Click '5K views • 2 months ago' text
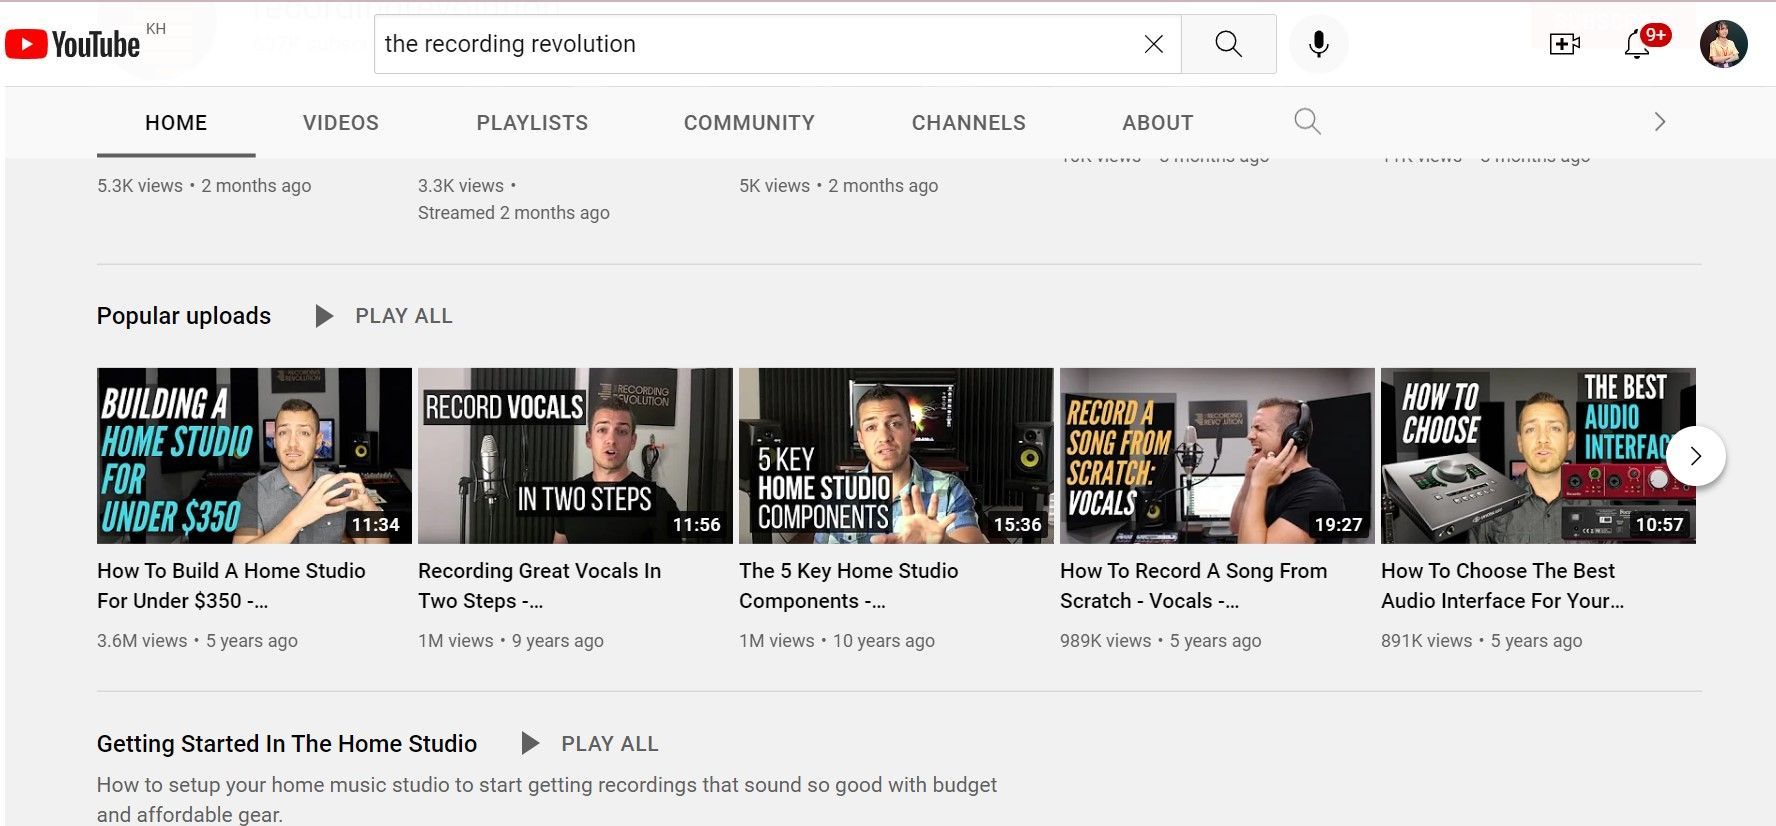The image size is (1776, 826). pos(839,186)
